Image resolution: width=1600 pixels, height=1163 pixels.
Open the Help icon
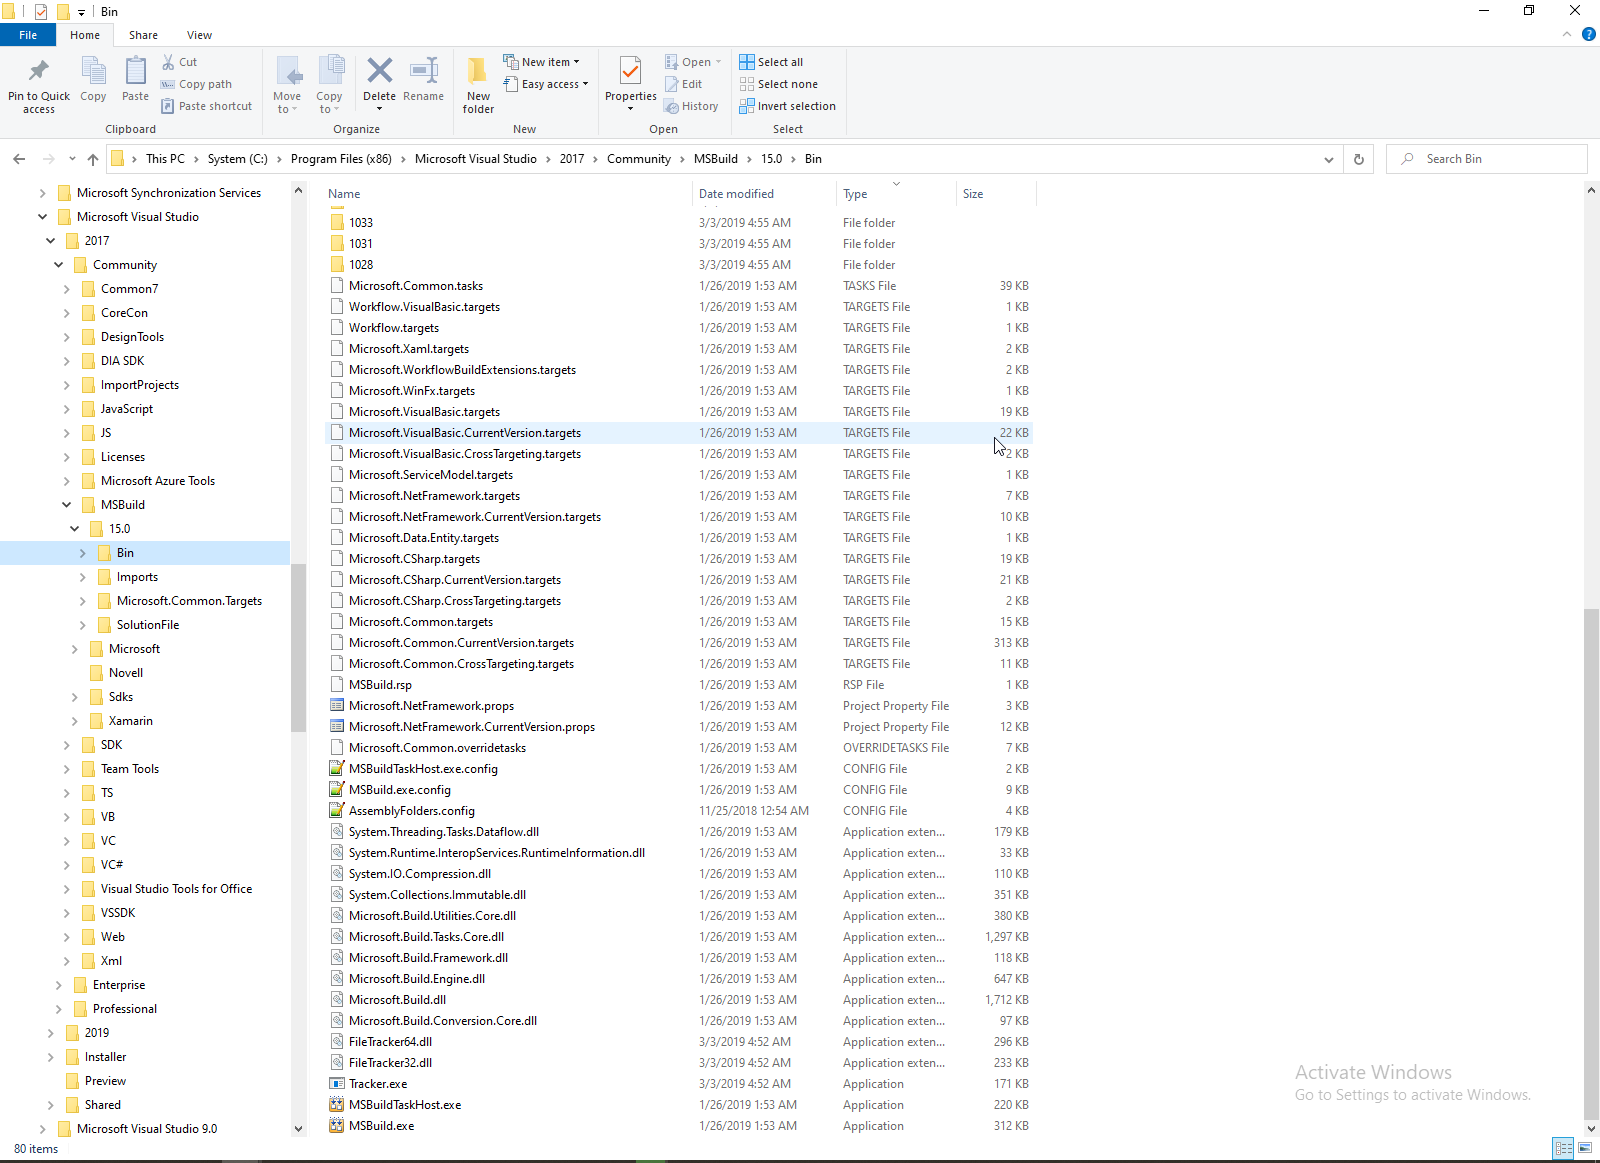pos(1589,34)
